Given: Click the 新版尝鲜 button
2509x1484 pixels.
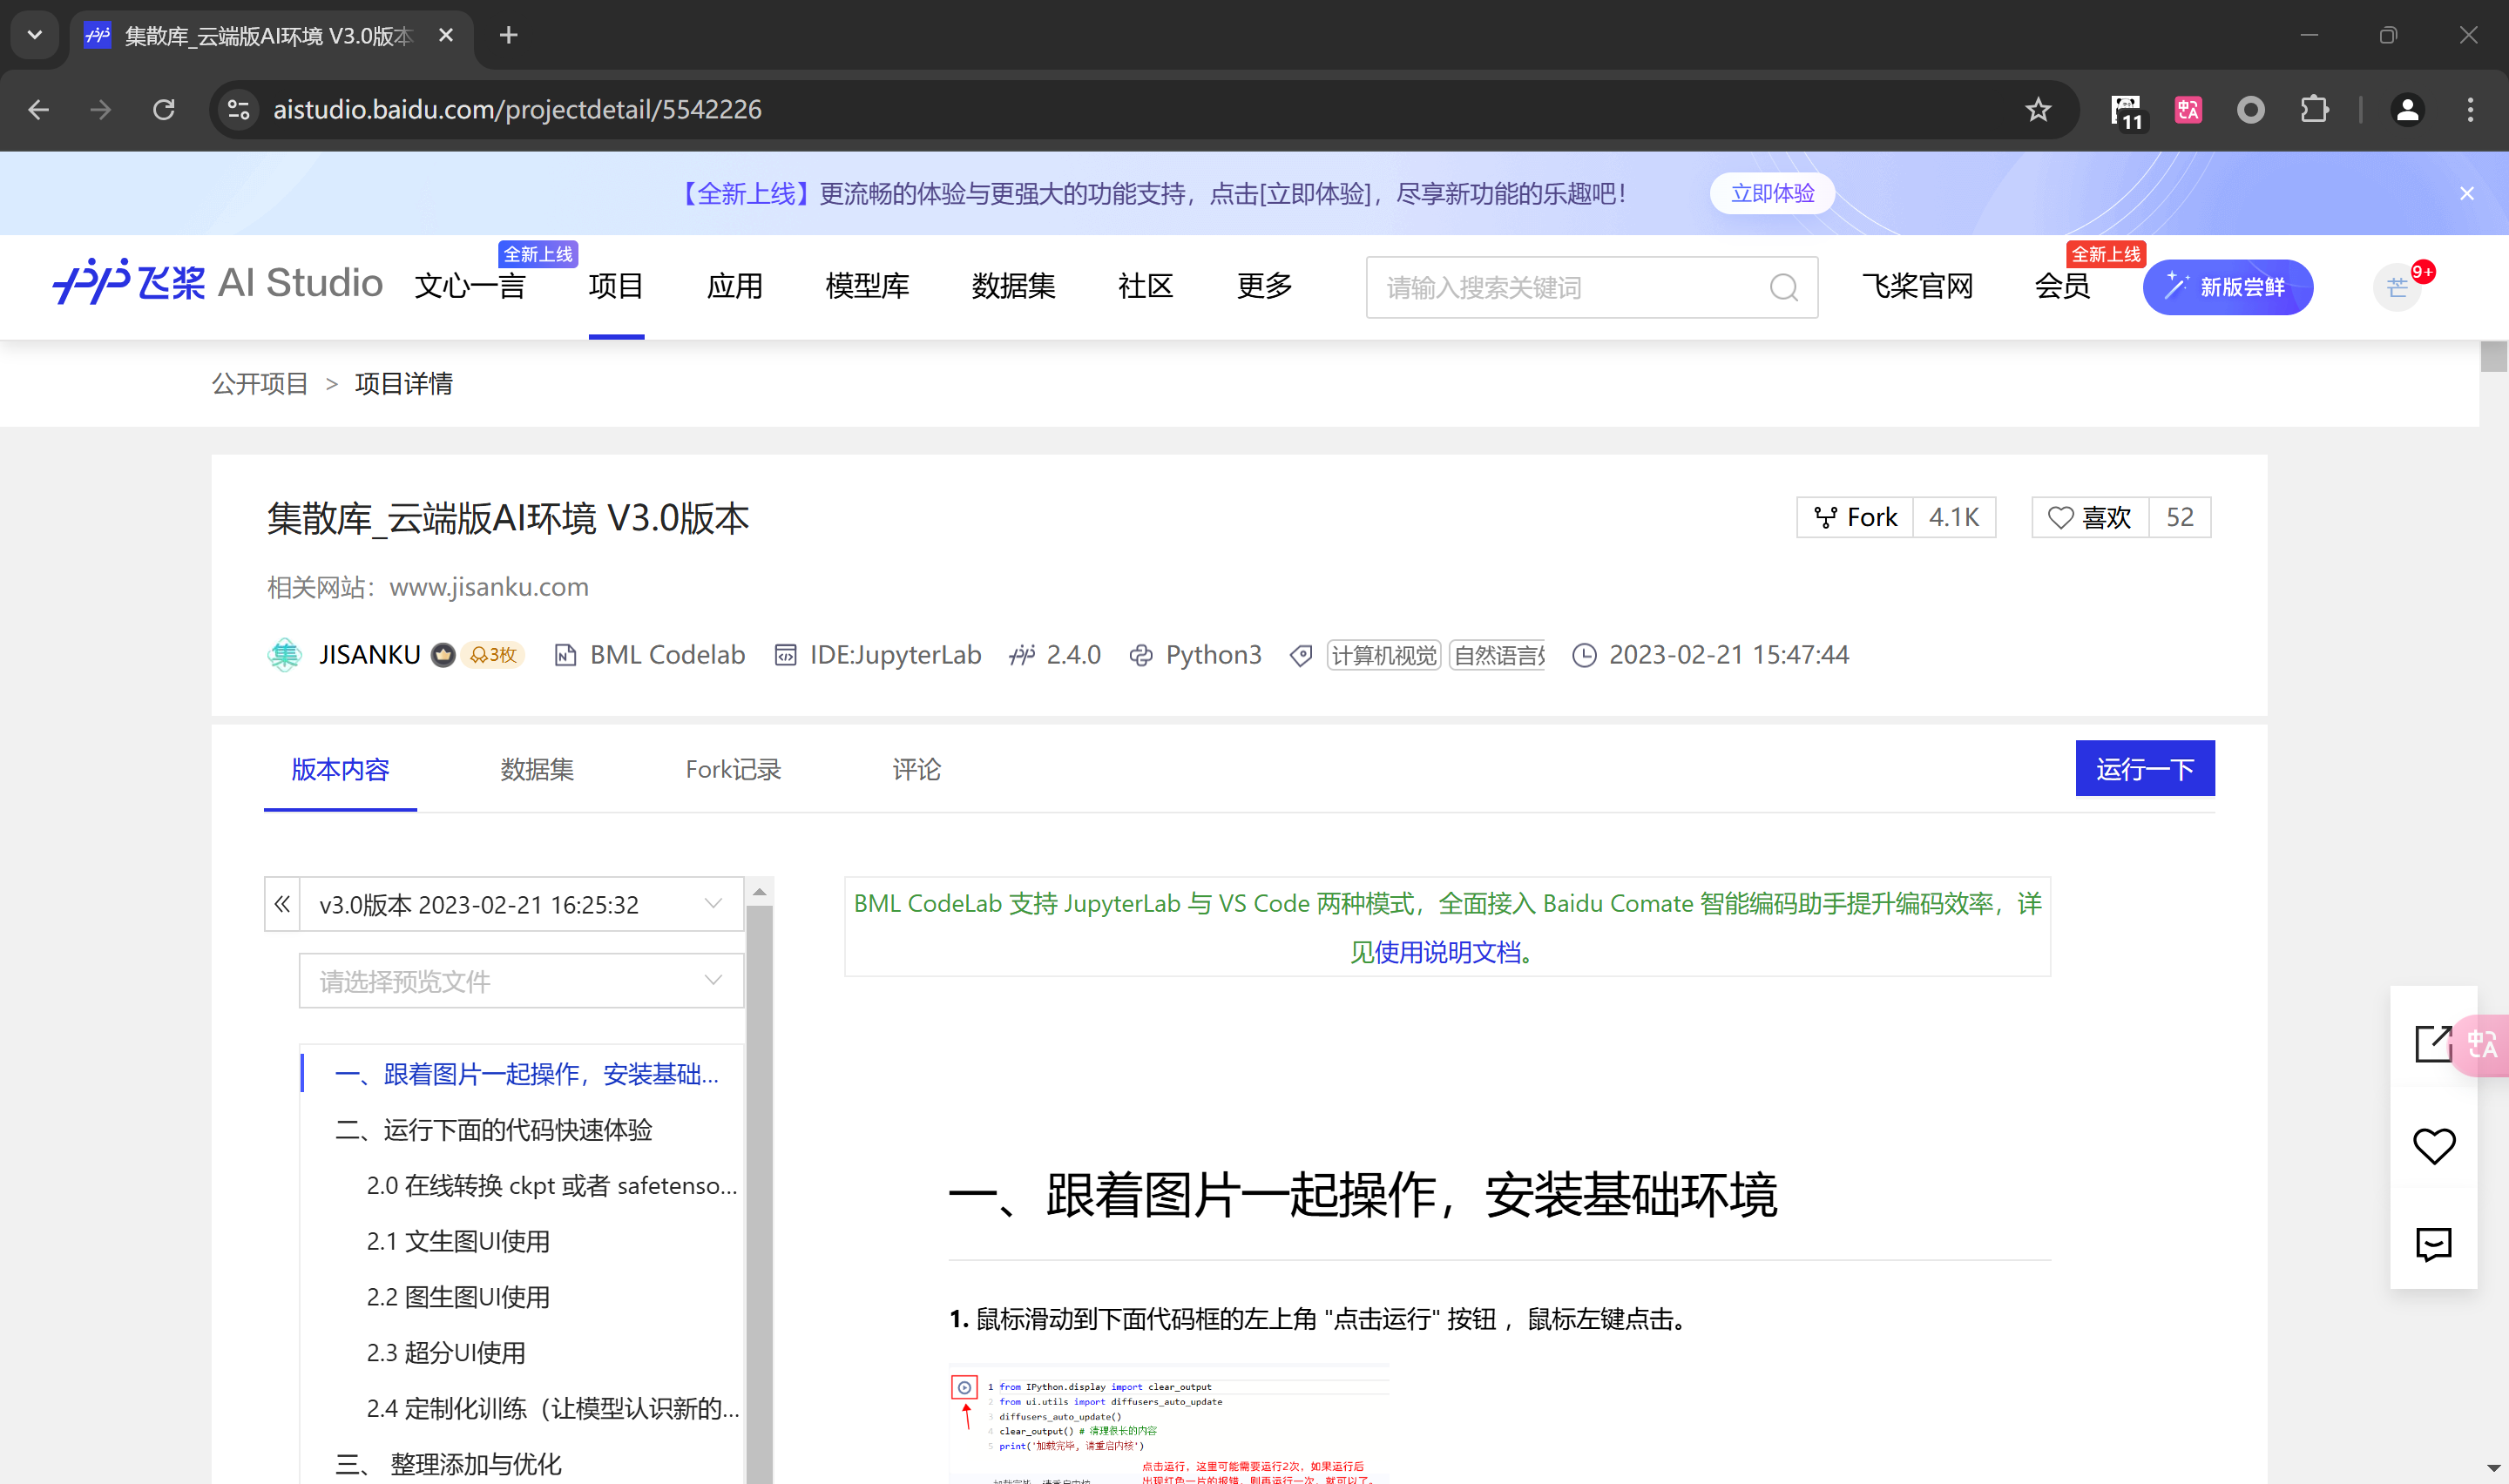Looking at the screenshot, I should click(x=2227, y=288).
